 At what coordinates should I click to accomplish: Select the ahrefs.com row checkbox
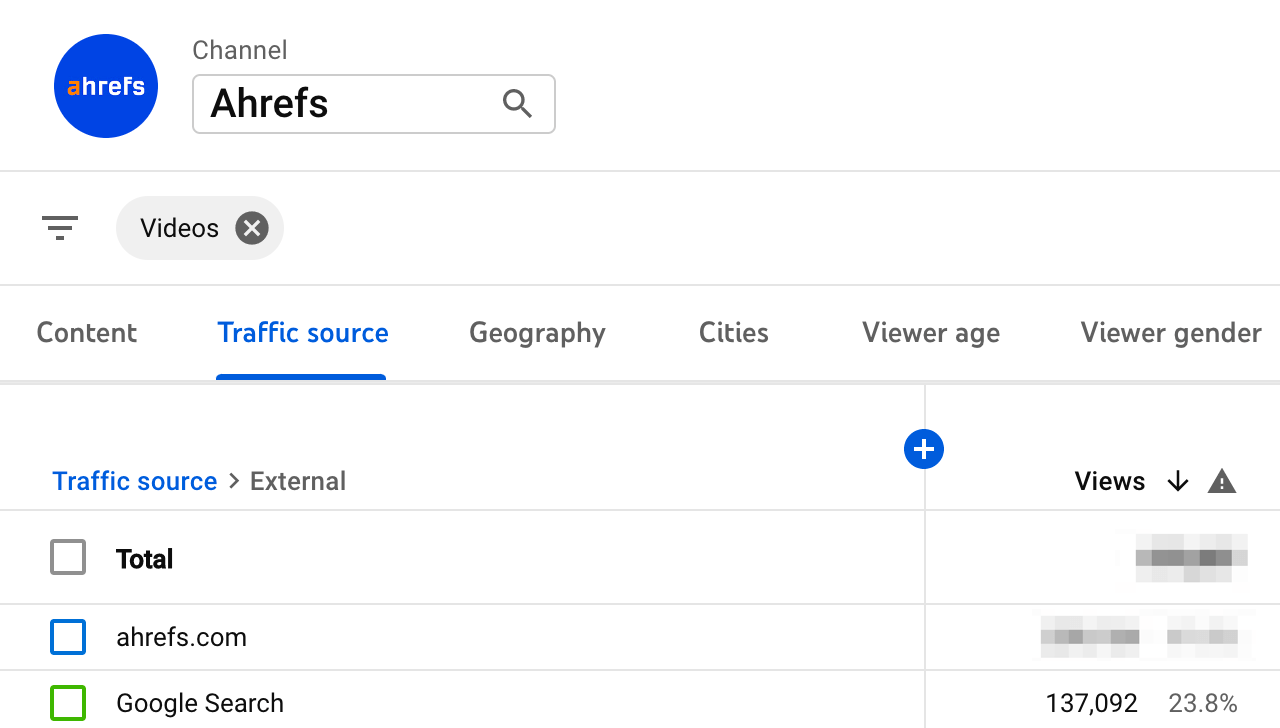68,637
